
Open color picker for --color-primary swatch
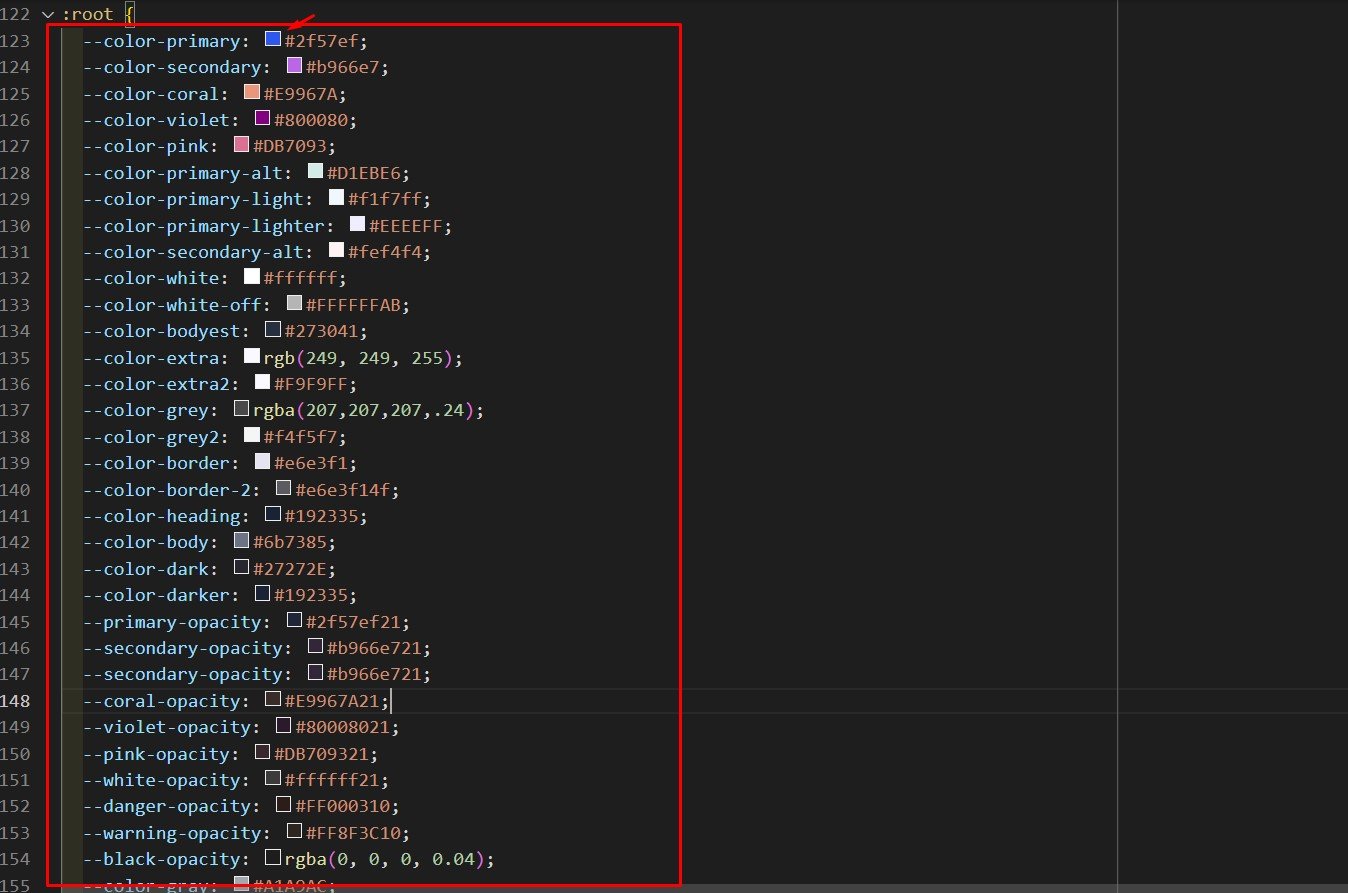272,40
